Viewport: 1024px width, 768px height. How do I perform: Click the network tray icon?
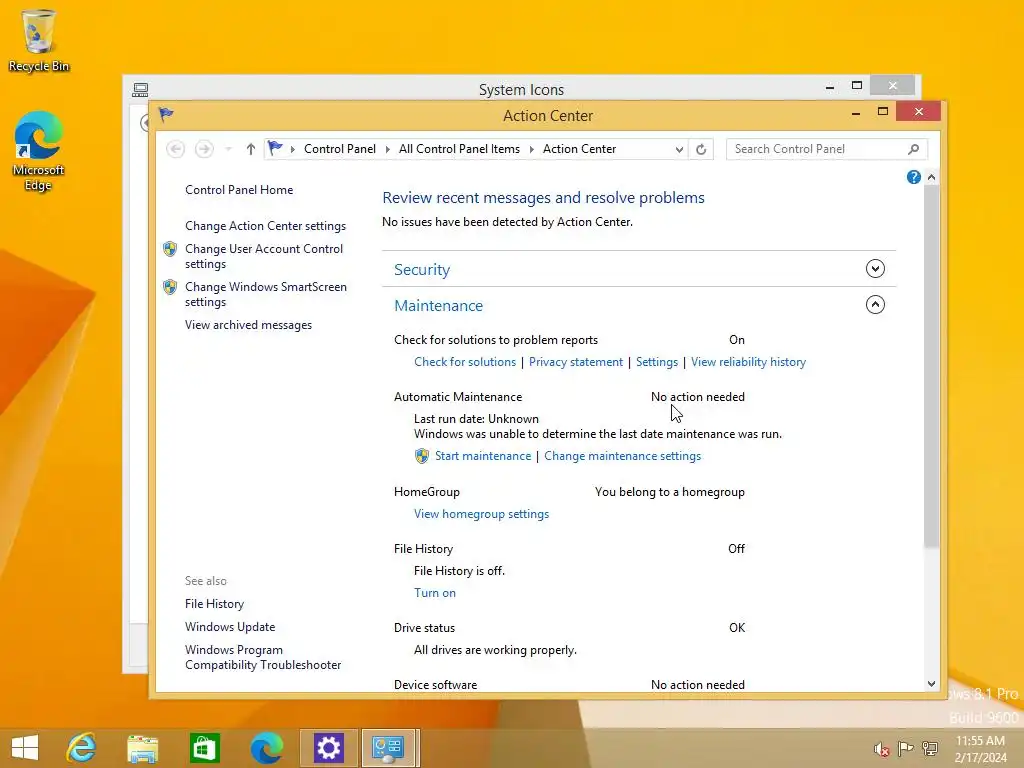click(x=930, y=749)
